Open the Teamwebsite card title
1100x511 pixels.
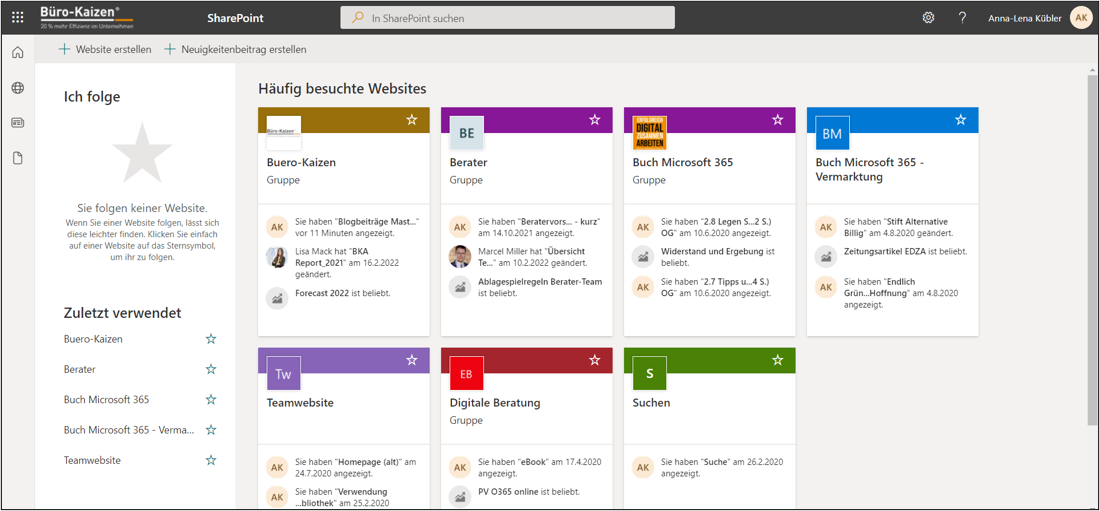tap(300, 404)
